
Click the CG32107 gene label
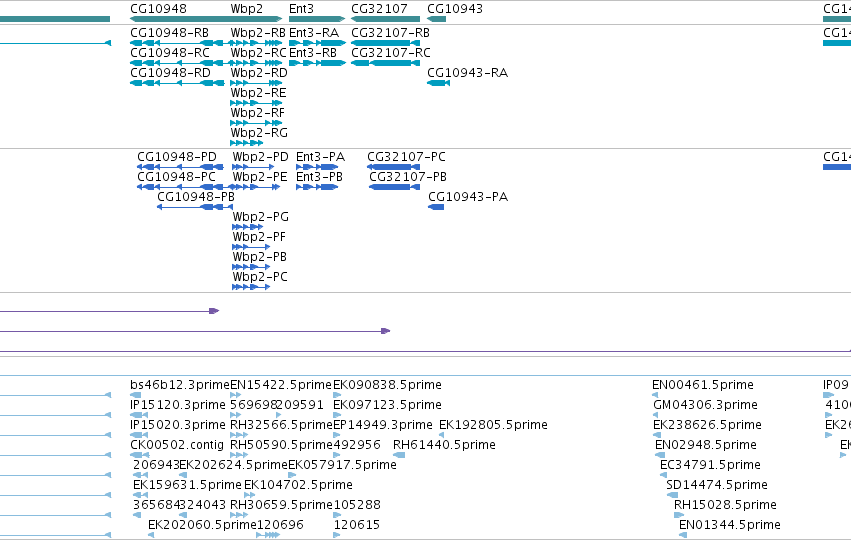click(379, 9)
